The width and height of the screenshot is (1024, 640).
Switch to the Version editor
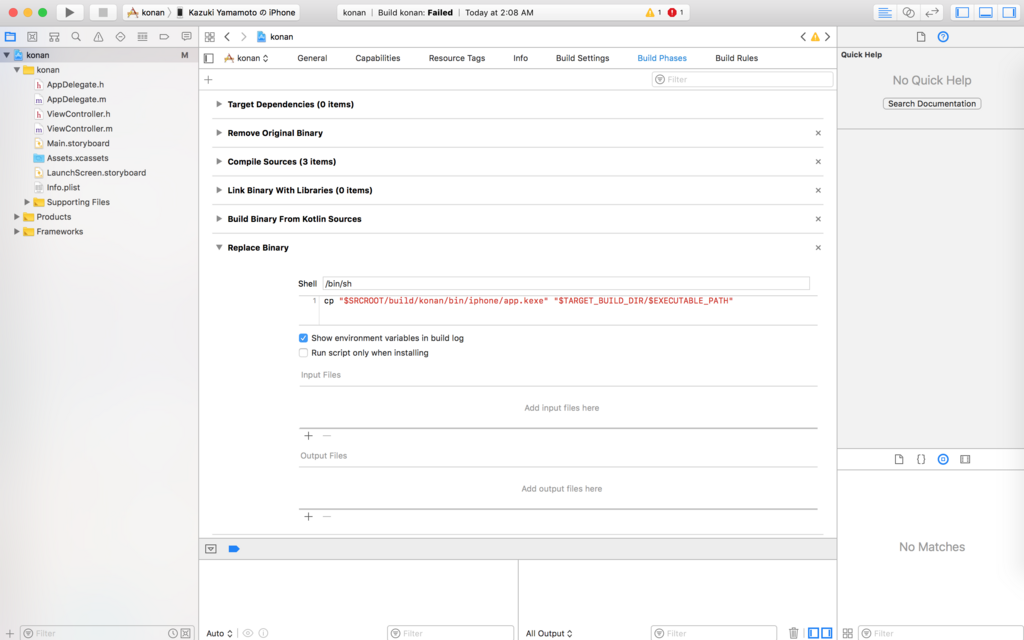pos(932,12)
